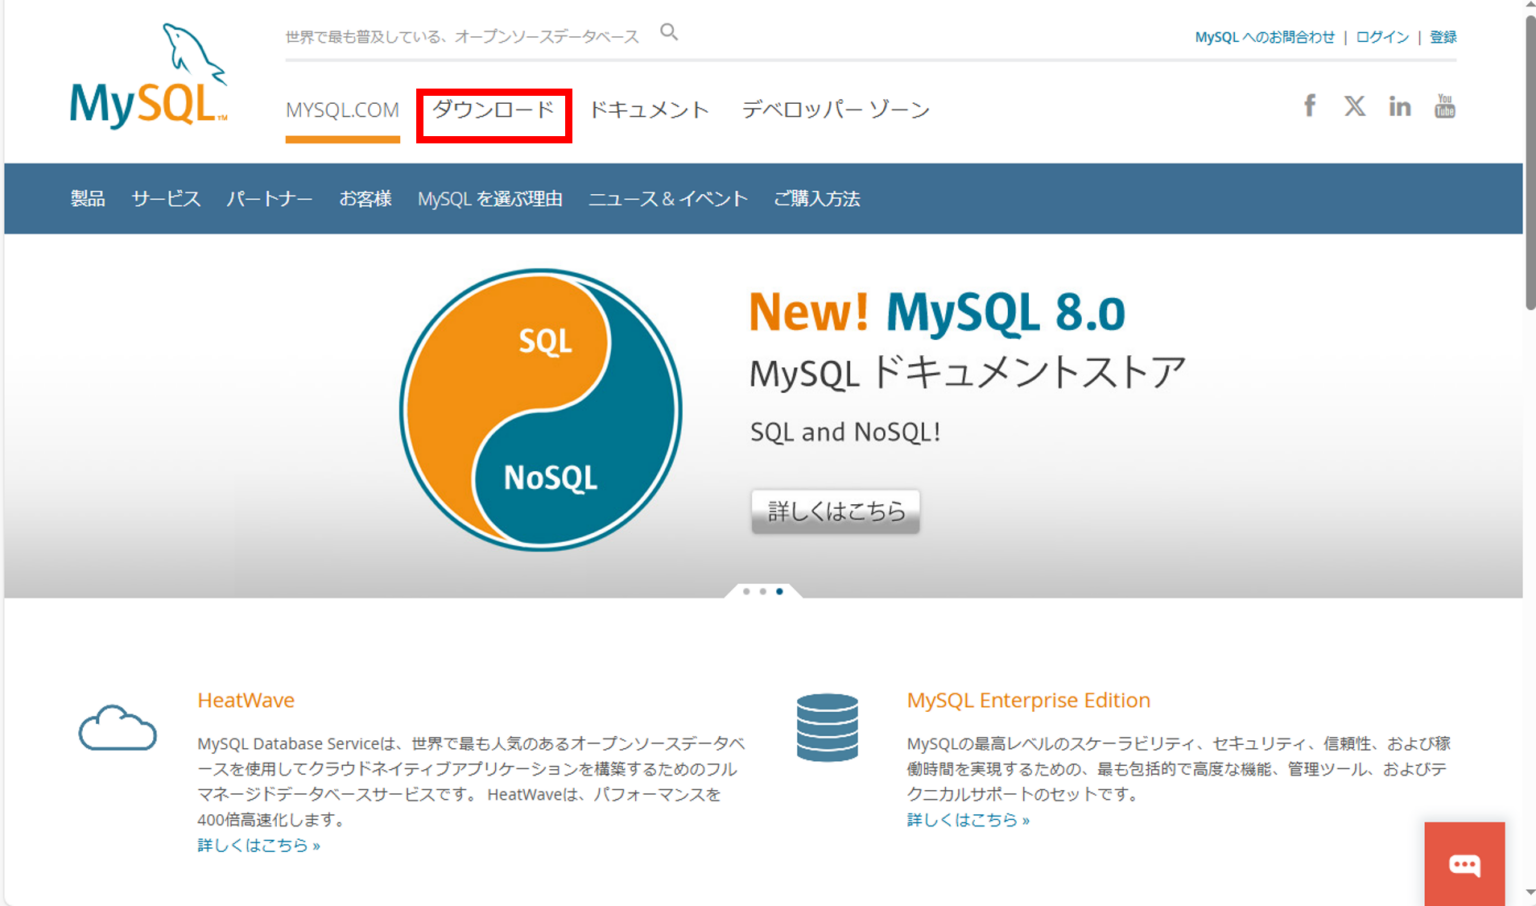The height and width of the screenshot is (906, 1536).
Task: Click the Enterprise Edition database stack icon
Action: (827, 728)
